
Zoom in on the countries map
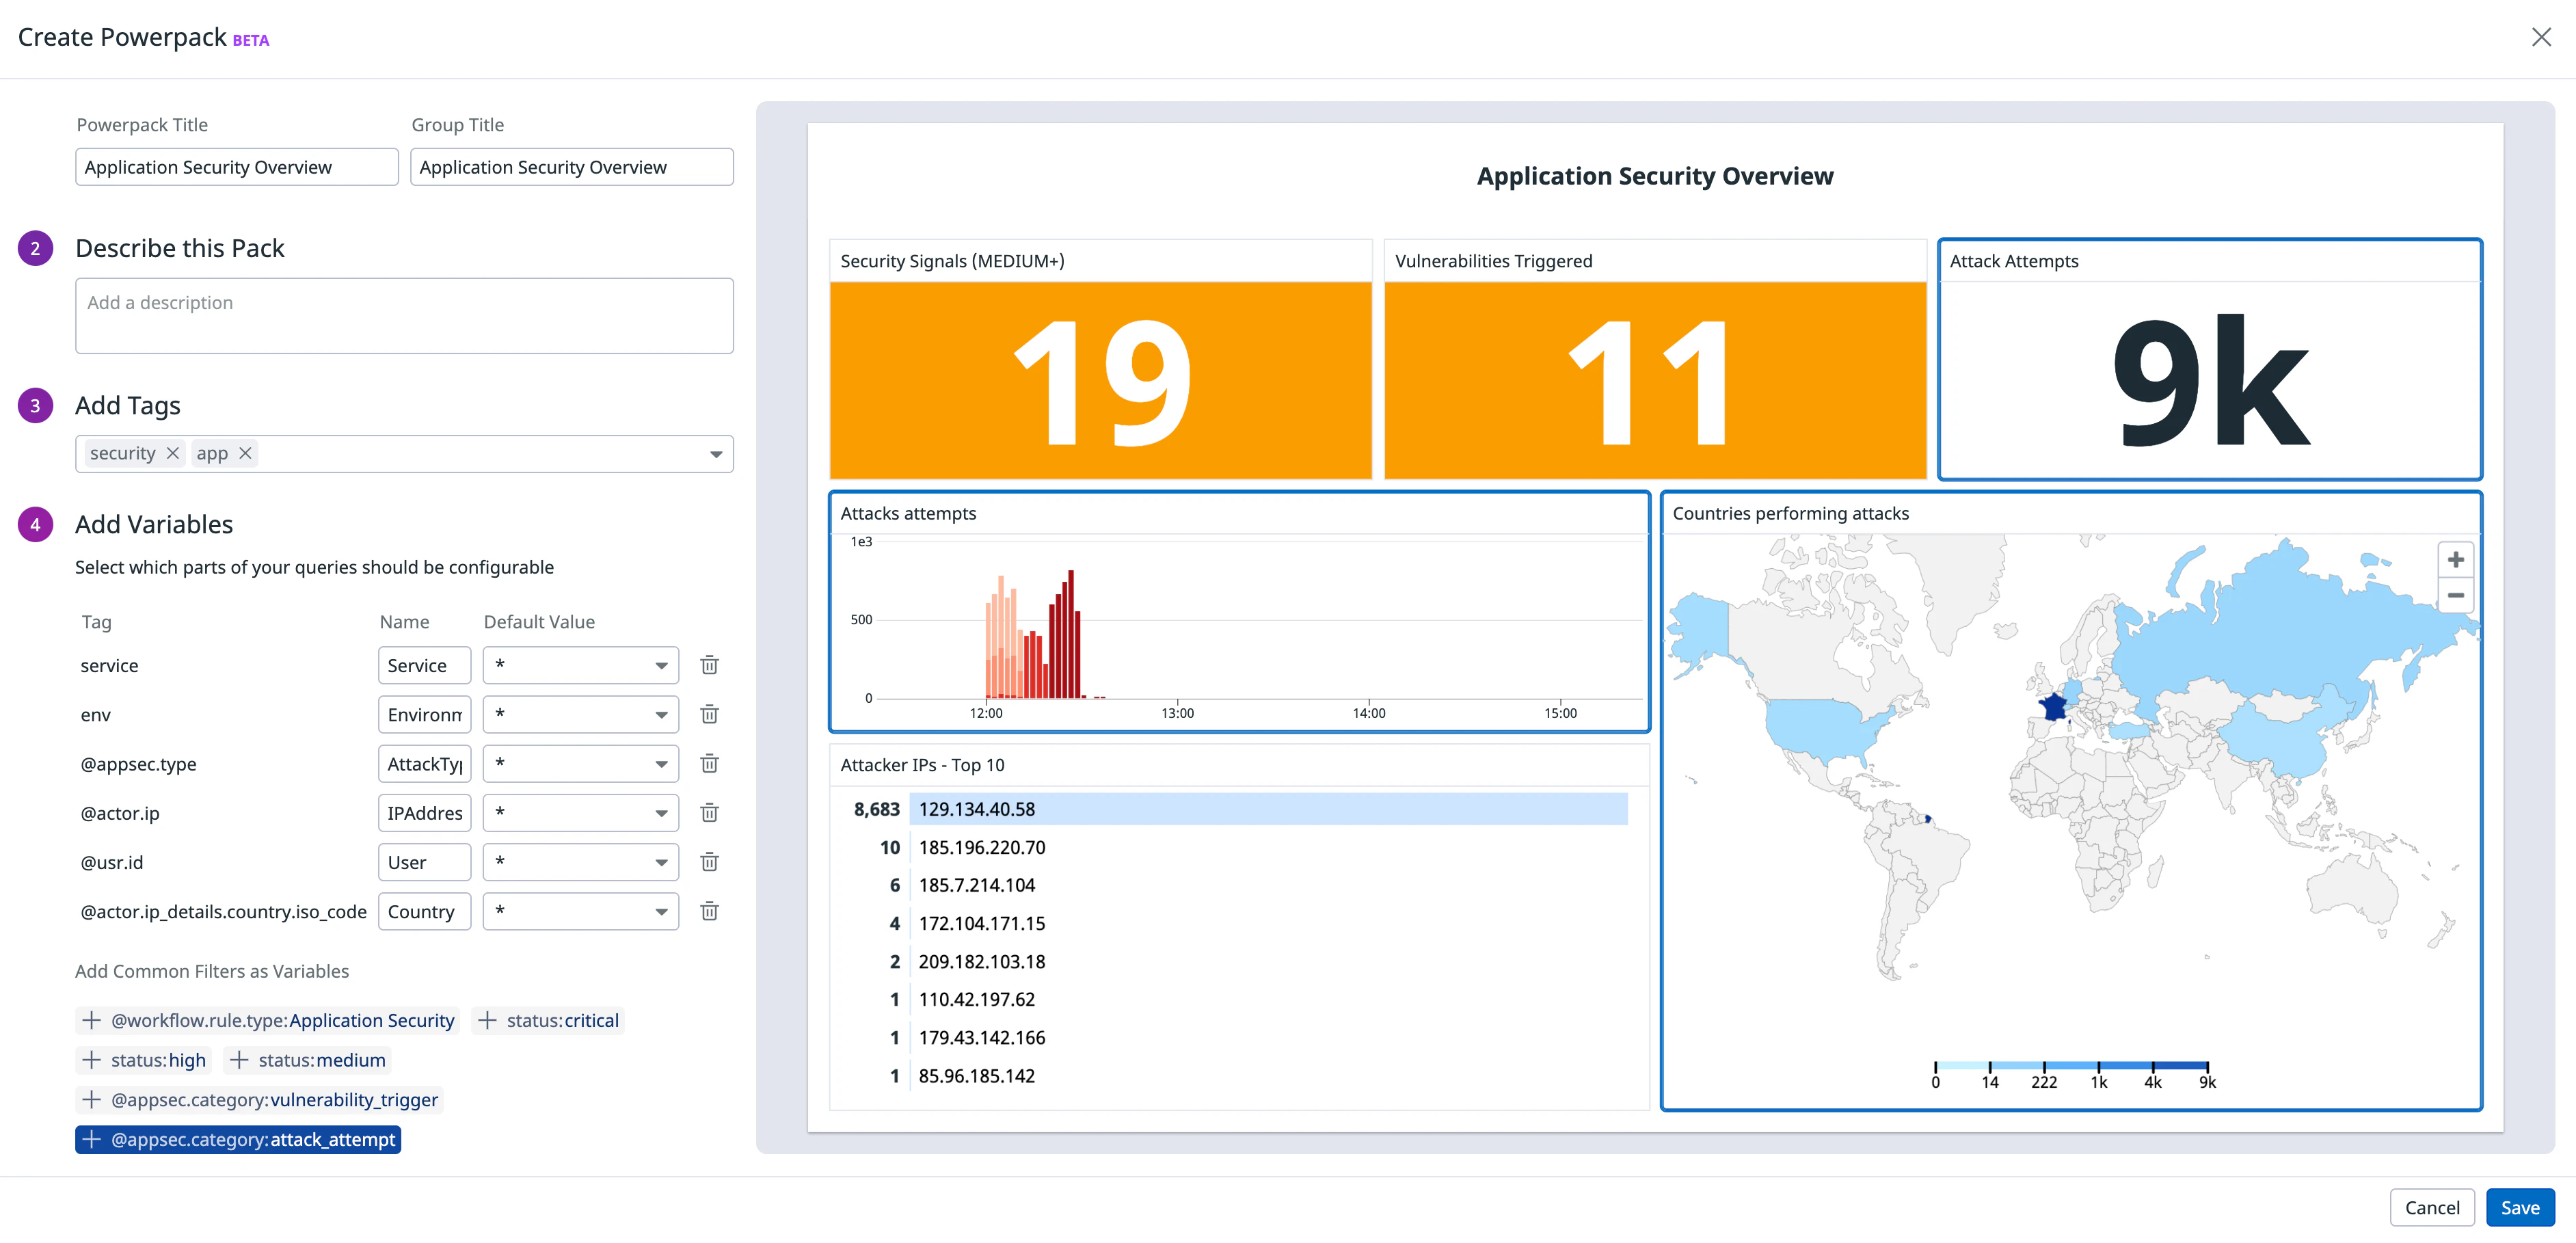[x=2455, y=560]
